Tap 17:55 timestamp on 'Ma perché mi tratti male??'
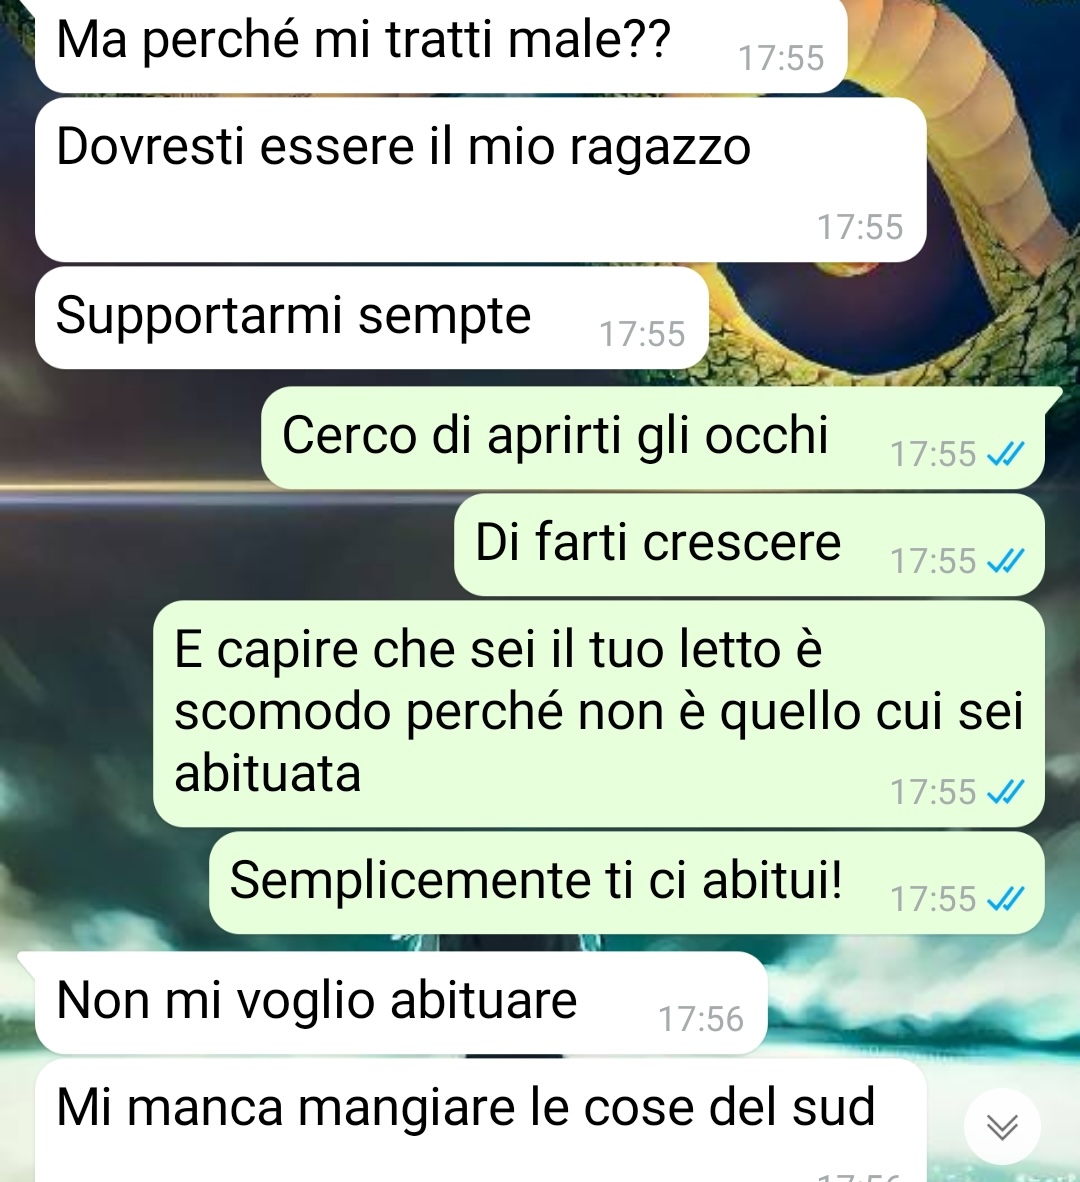 (x=781, y=59)
